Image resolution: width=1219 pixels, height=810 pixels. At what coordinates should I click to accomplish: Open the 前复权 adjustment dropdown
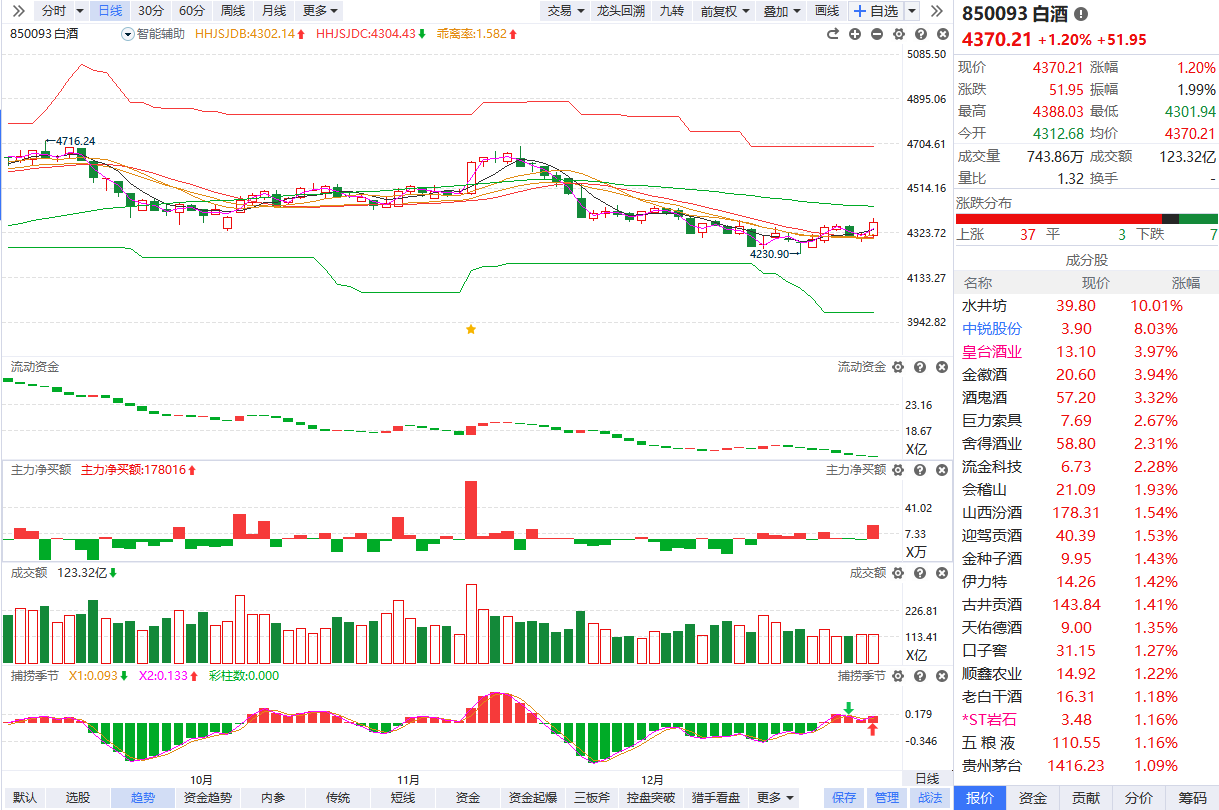click(724, 11)
